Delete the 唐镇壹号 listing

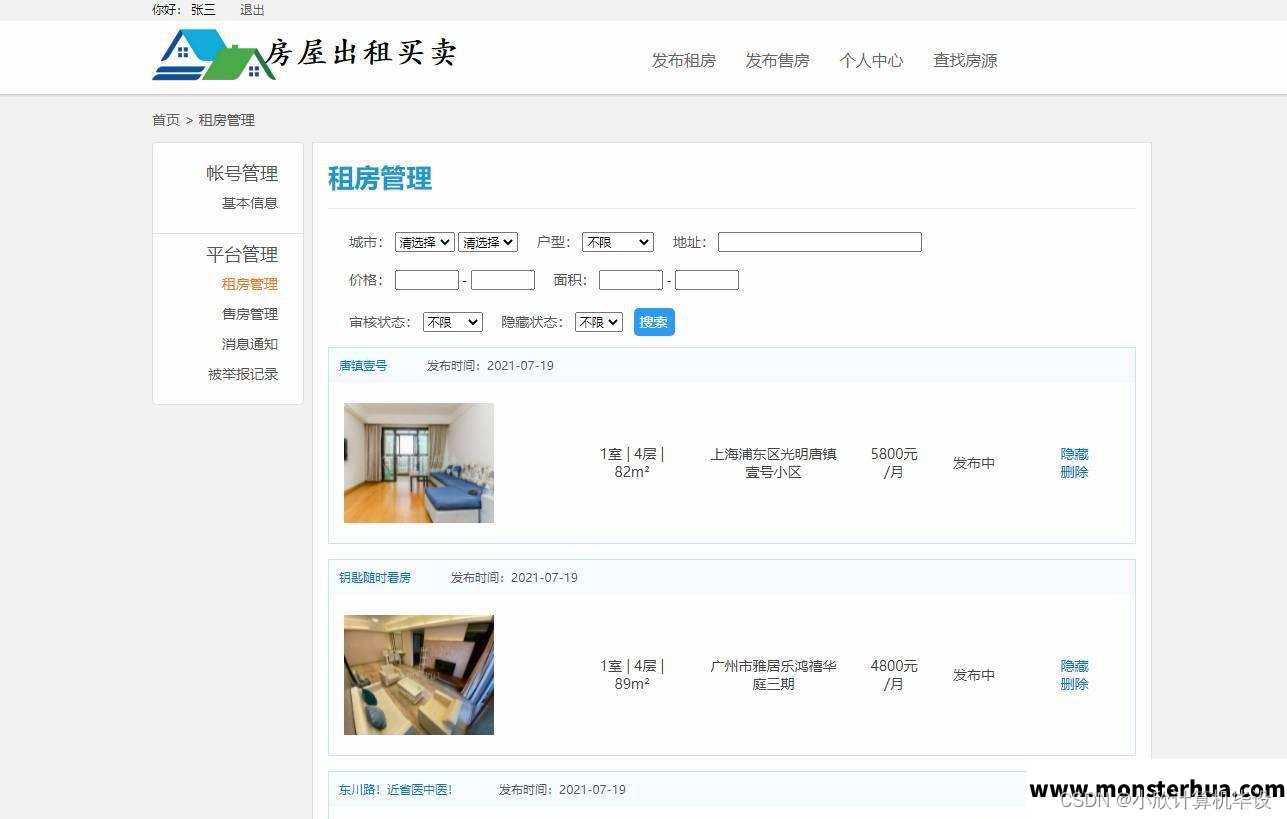[1074, 472]
